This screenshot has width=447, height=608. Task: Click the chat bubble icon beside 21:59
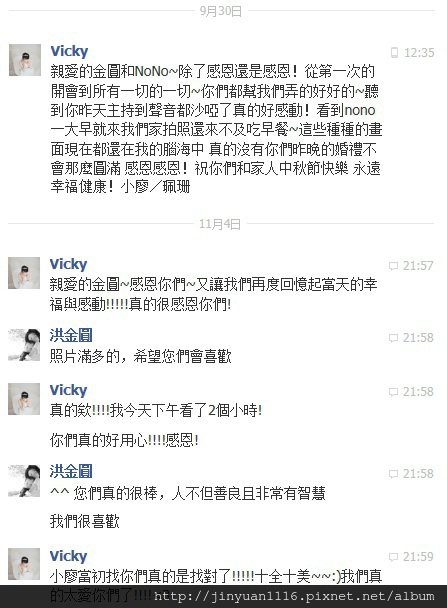tap(393, 557)
